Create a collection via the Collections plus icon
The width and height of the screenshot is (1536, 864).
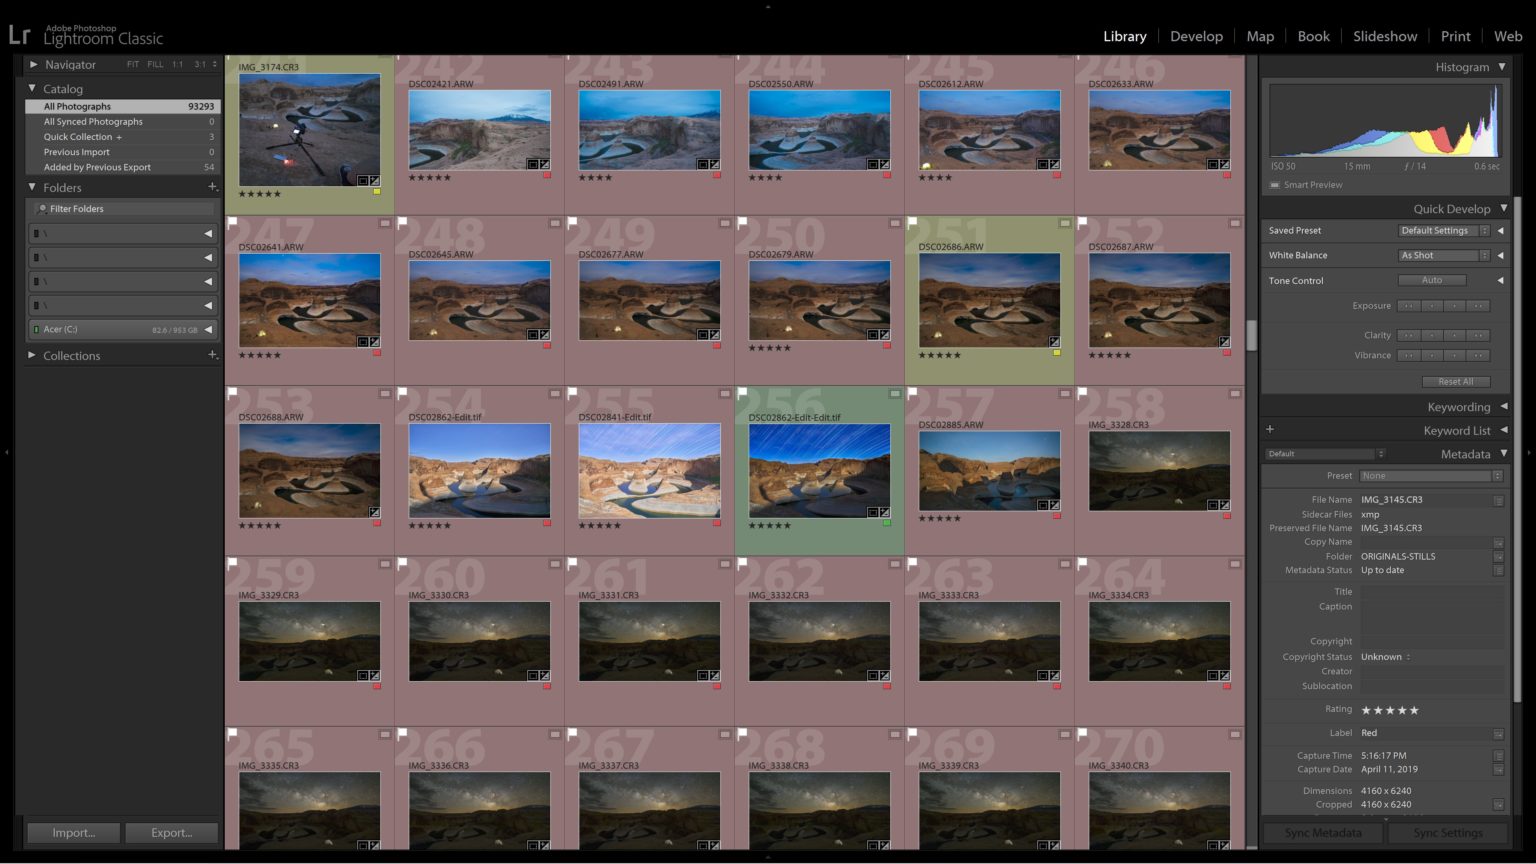pos(212,355)
